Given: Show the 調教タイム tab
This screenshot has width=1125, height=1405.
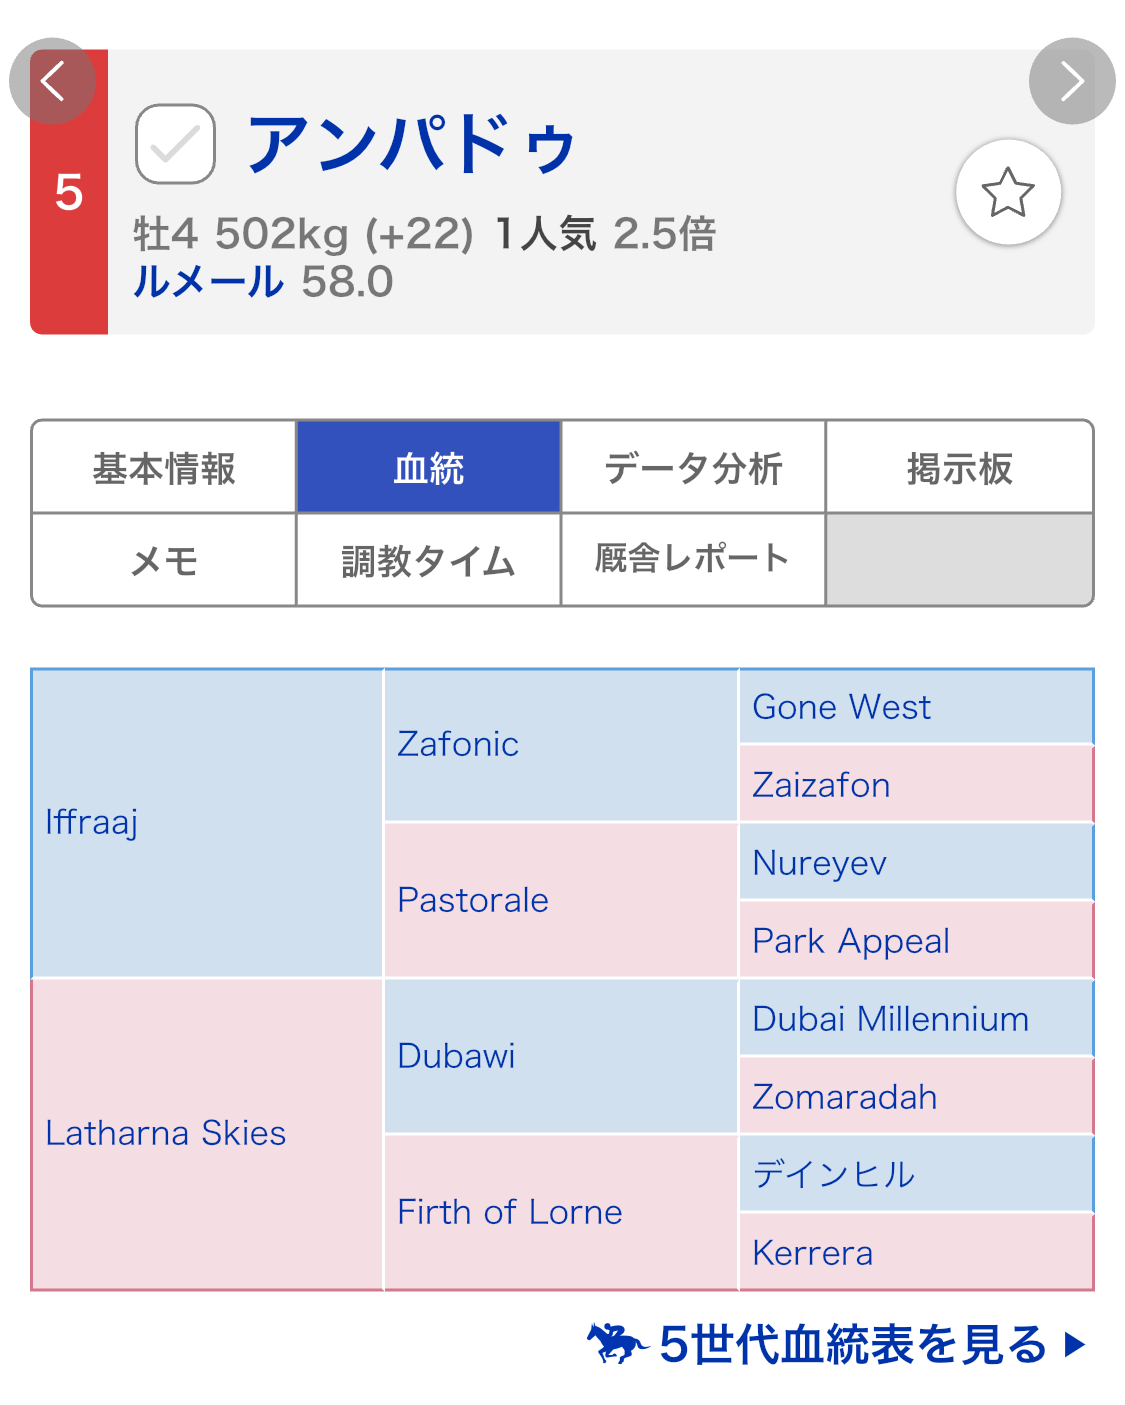Looking at the screenshot, I should tap(429, 560).
